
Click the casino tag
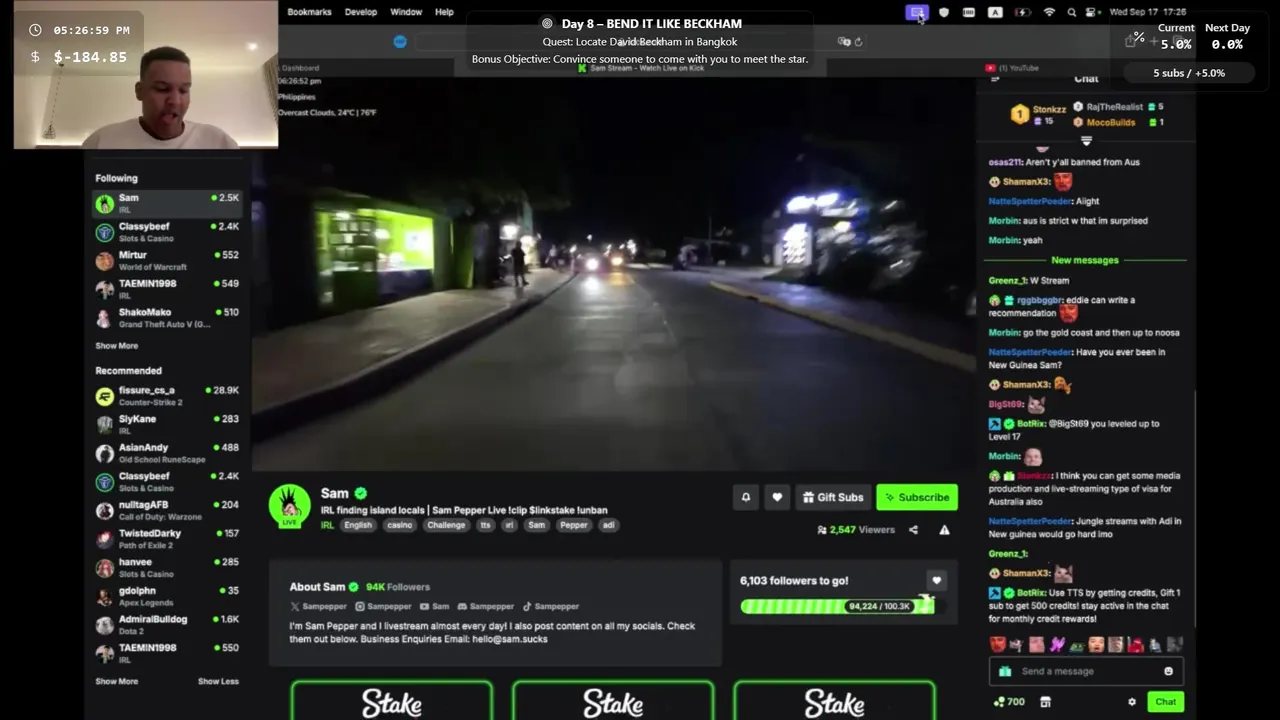click(x=400, y=525)
